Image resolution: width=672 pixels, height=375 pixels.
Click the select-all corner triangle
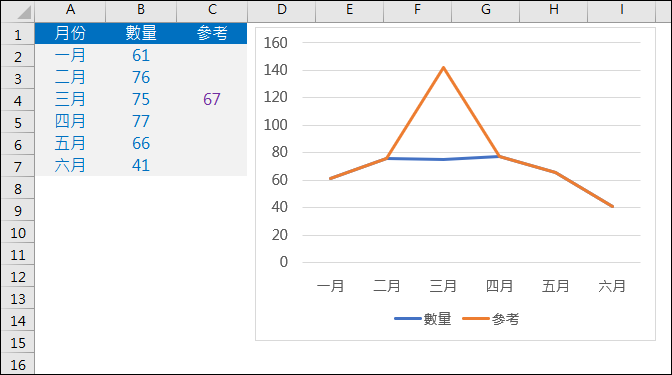click(x=24, y=13)
